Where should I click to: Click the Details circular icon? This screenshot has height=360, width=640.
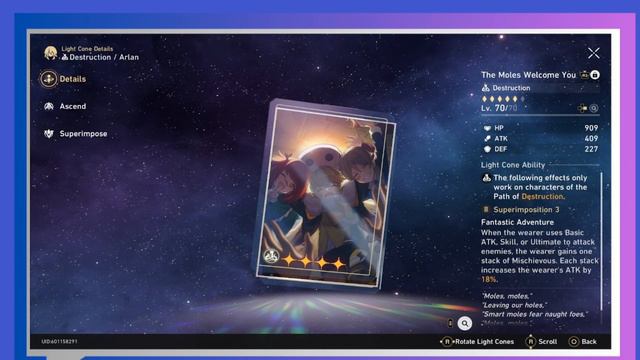coord(49,79)
